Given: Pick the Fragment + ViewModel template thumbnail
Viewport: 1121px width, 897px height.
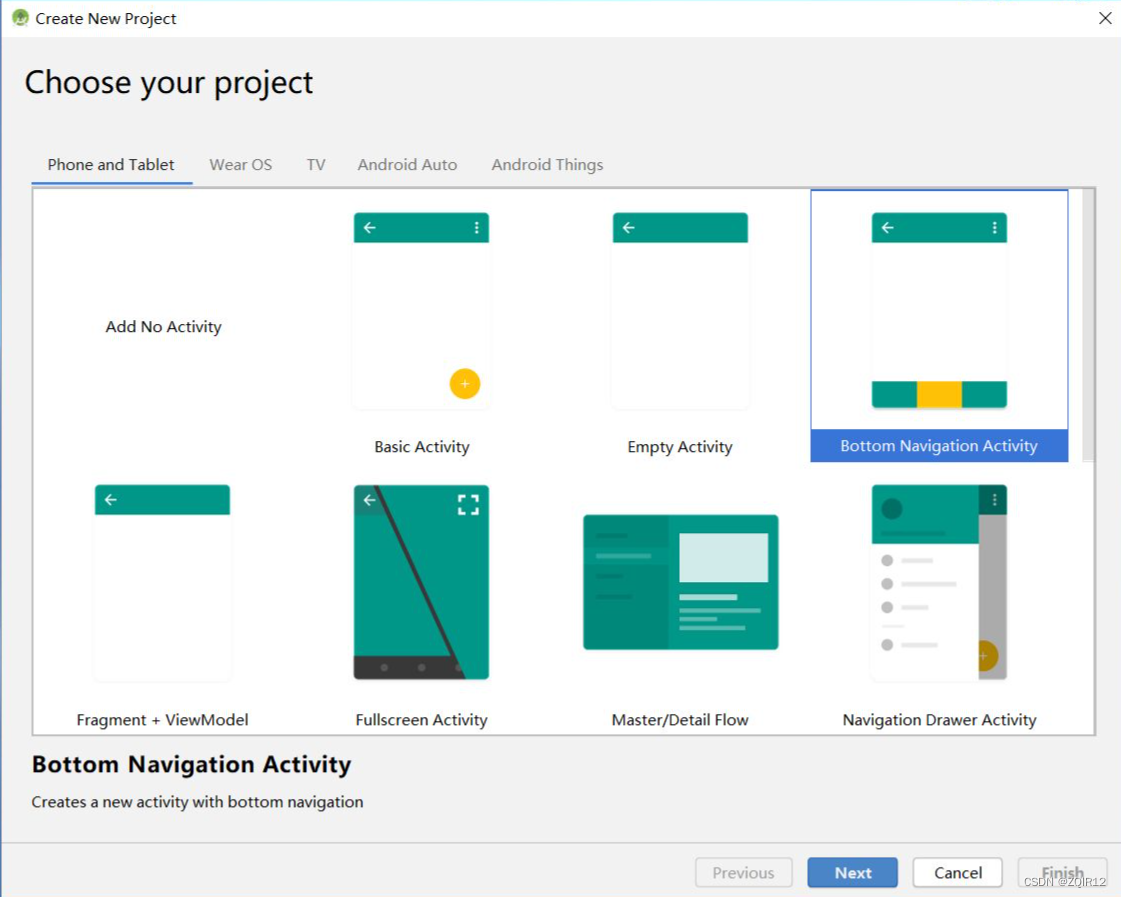Looking at the screenshot, I should (x=162, y=583).
